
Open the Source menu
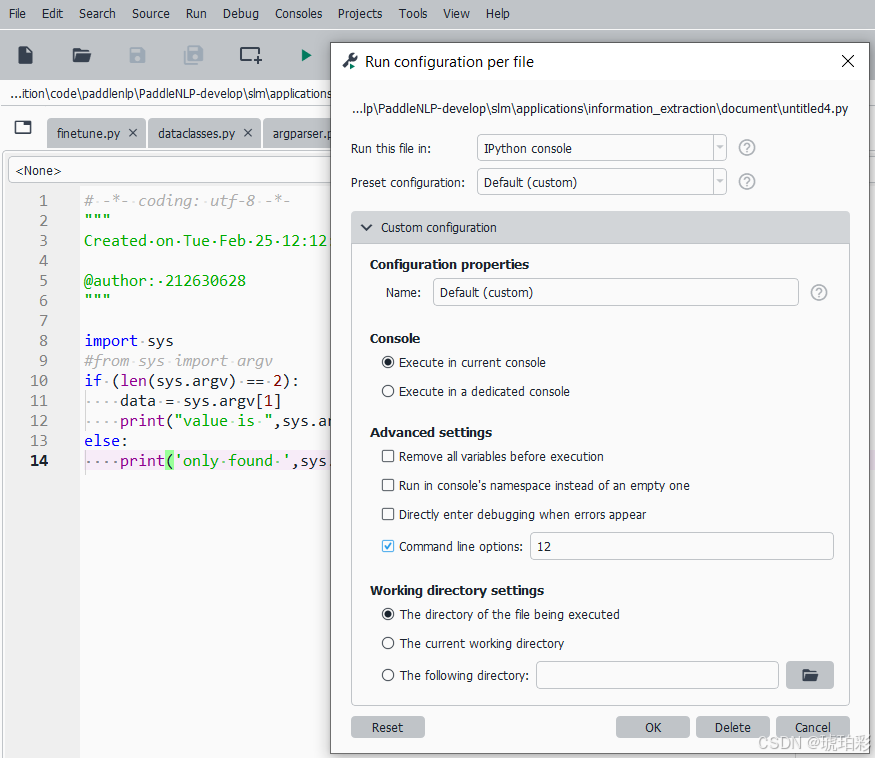tap(151, 13)
